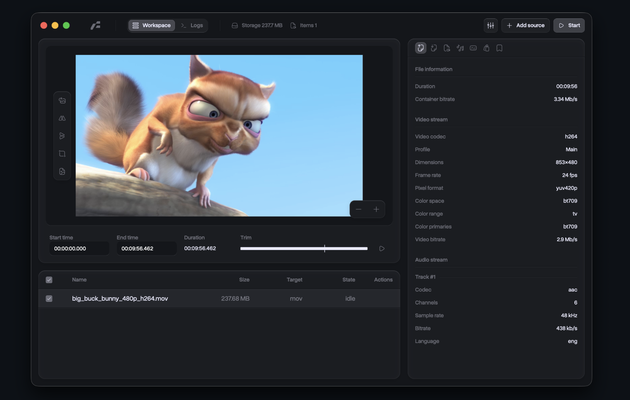Click the Trim slider track
Screen dimensions: 630x400
304,249
